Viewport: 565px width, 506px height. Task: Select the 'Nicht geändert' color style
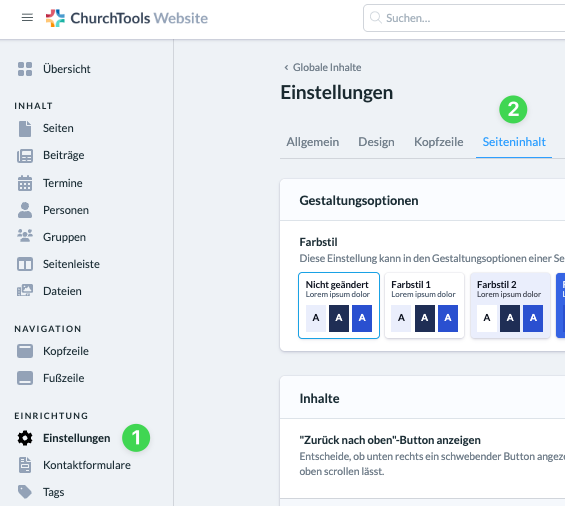(x=339, y=306)
